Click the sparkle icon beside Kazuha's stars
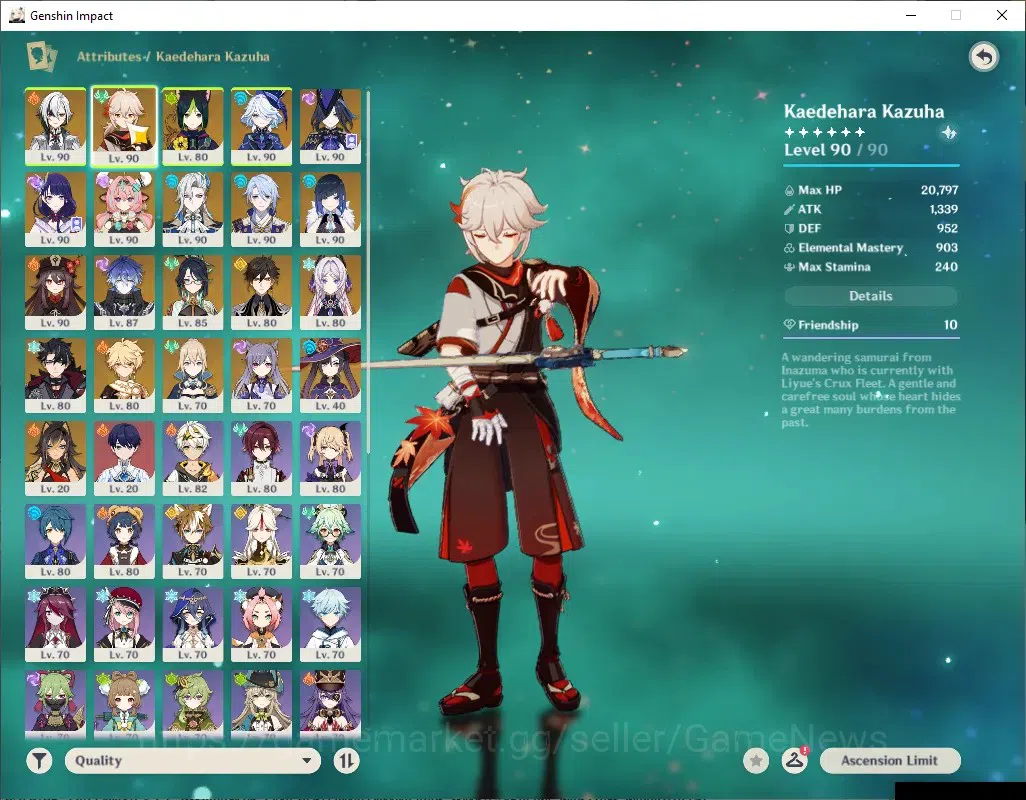This screenshot has height=800, width=1026. pos(949,133)
